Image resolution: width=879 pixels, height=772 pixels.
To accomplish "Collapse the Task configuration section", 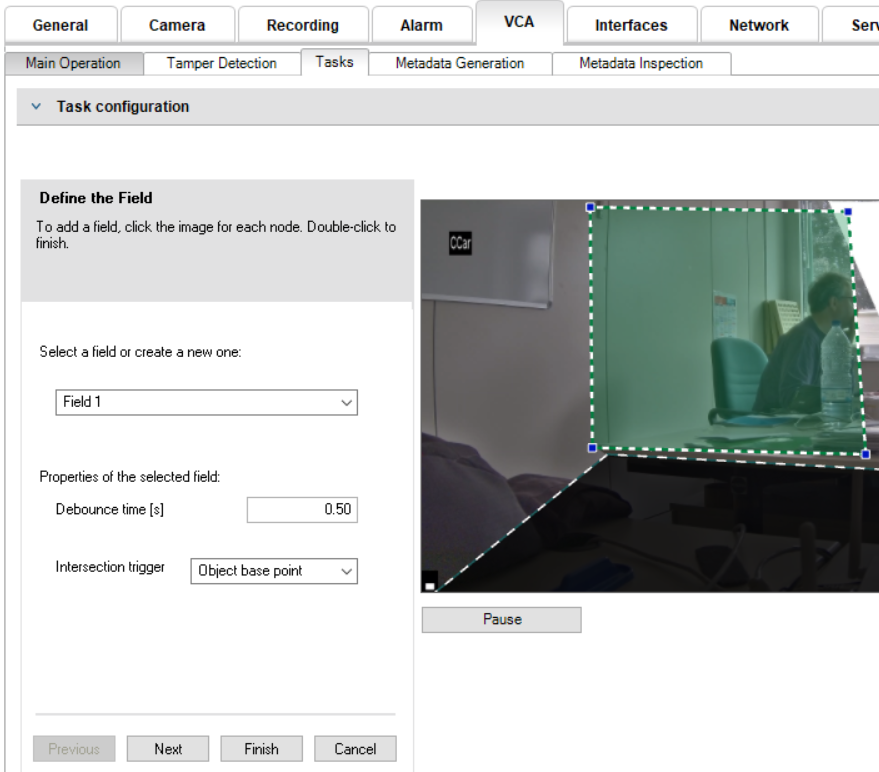I will (x=37, y=107).
